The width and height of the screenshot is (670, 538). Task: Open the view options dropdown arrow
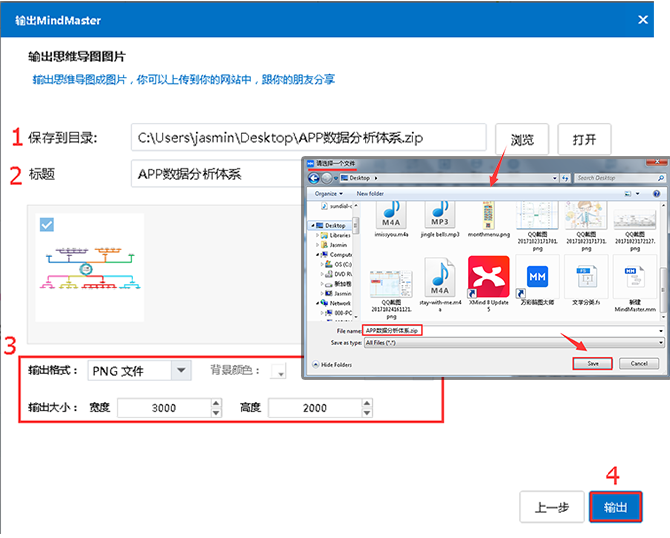click(x=638, y=194)
